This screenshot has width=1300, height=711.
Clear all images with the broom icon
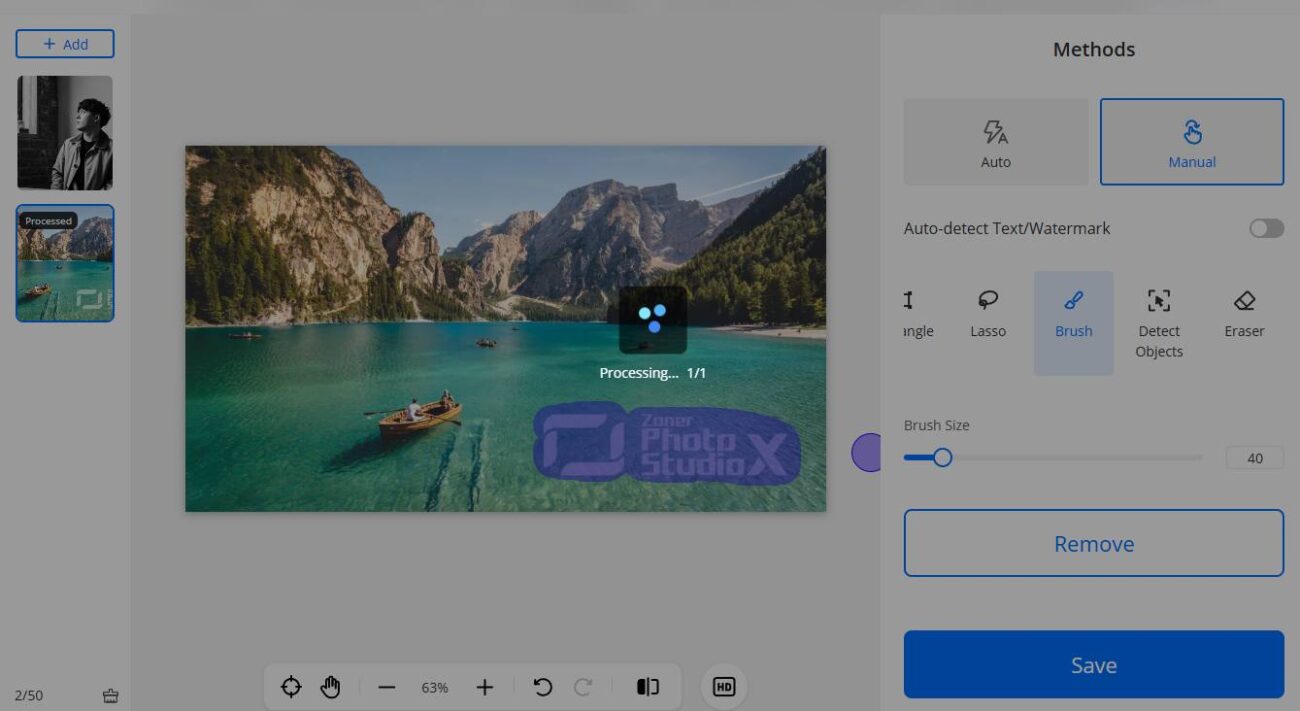(x=111, y=695)
